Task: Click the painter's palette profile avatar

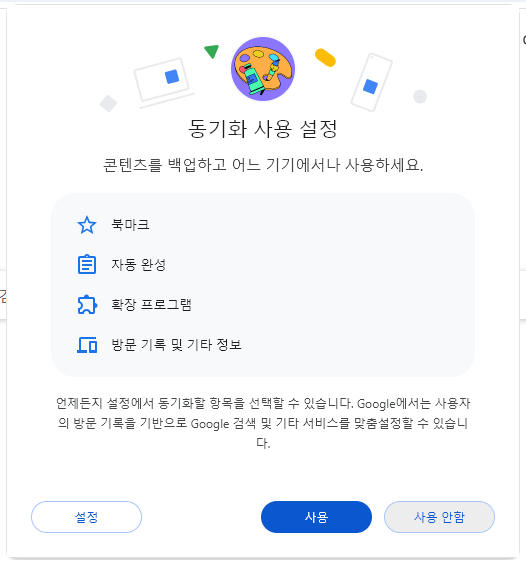Action: click(x=263, y=69)
